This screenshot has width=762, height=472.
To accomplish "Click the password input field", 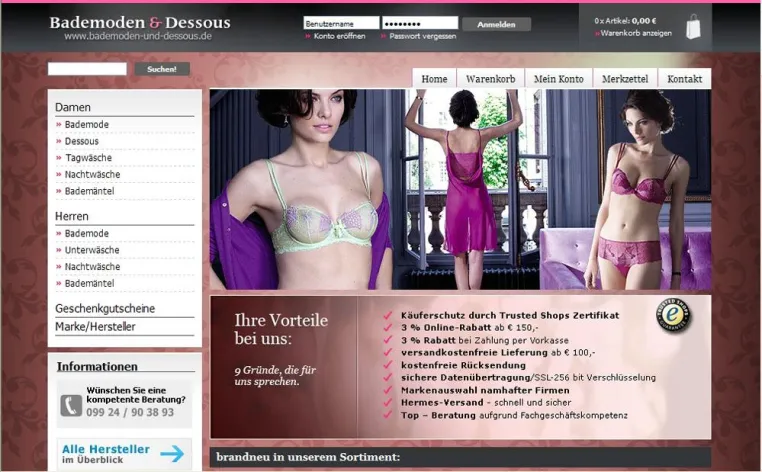I will (x=420, y=23).
